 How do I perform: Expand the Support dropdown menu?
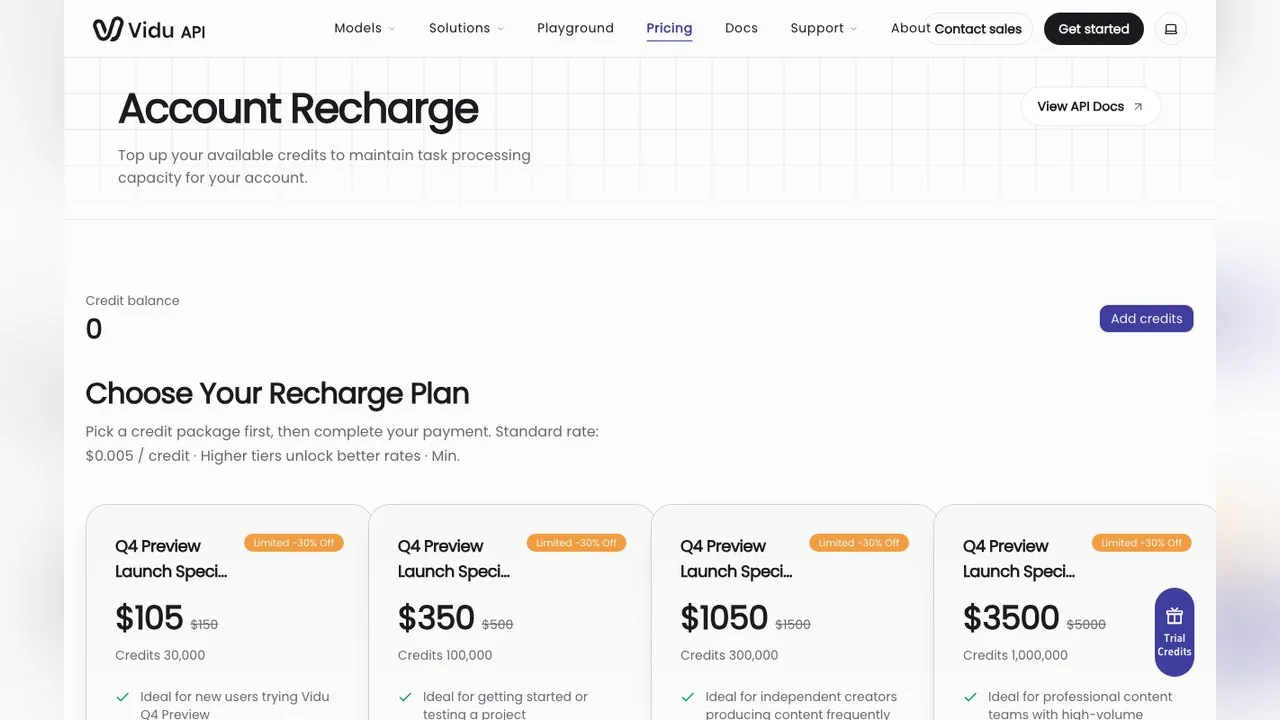[x=824, y=28]
